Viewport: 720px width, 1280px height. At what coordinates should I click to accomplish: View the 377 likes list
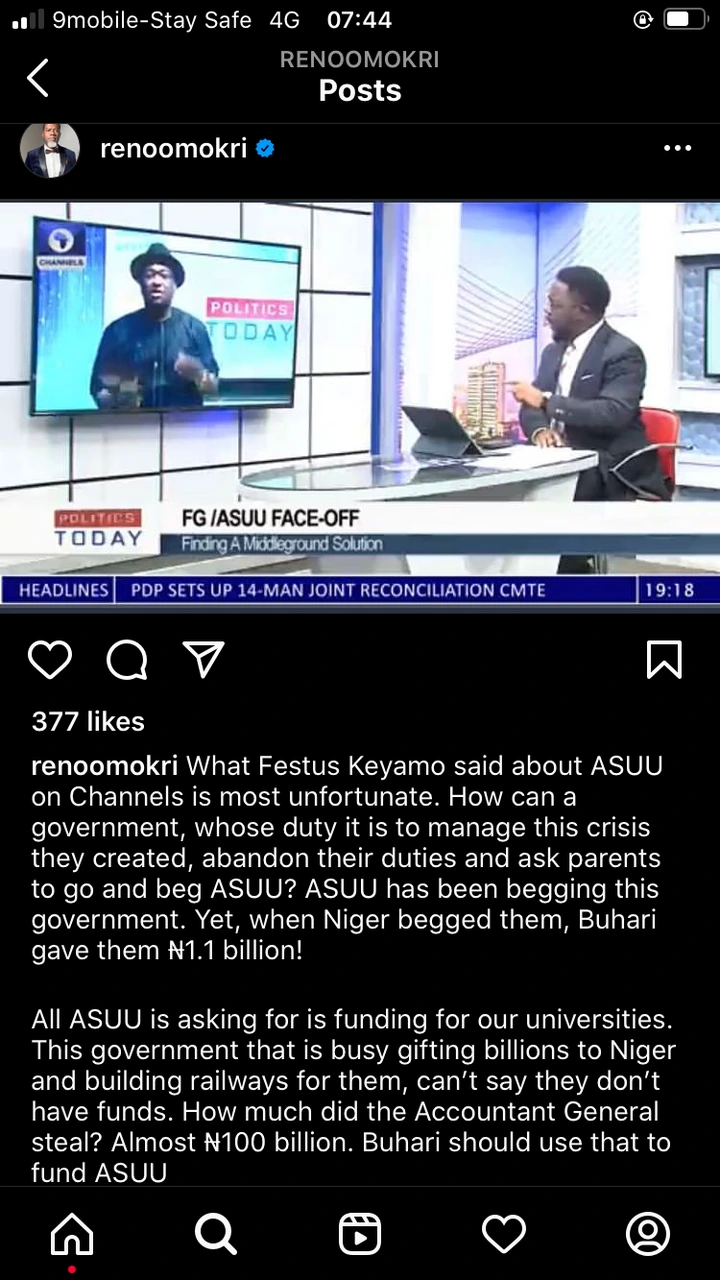click(88, 721)
